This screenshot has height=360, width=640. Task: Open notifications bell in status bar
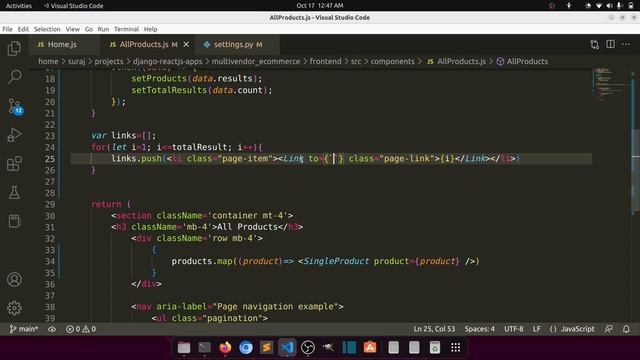point(626,329)
